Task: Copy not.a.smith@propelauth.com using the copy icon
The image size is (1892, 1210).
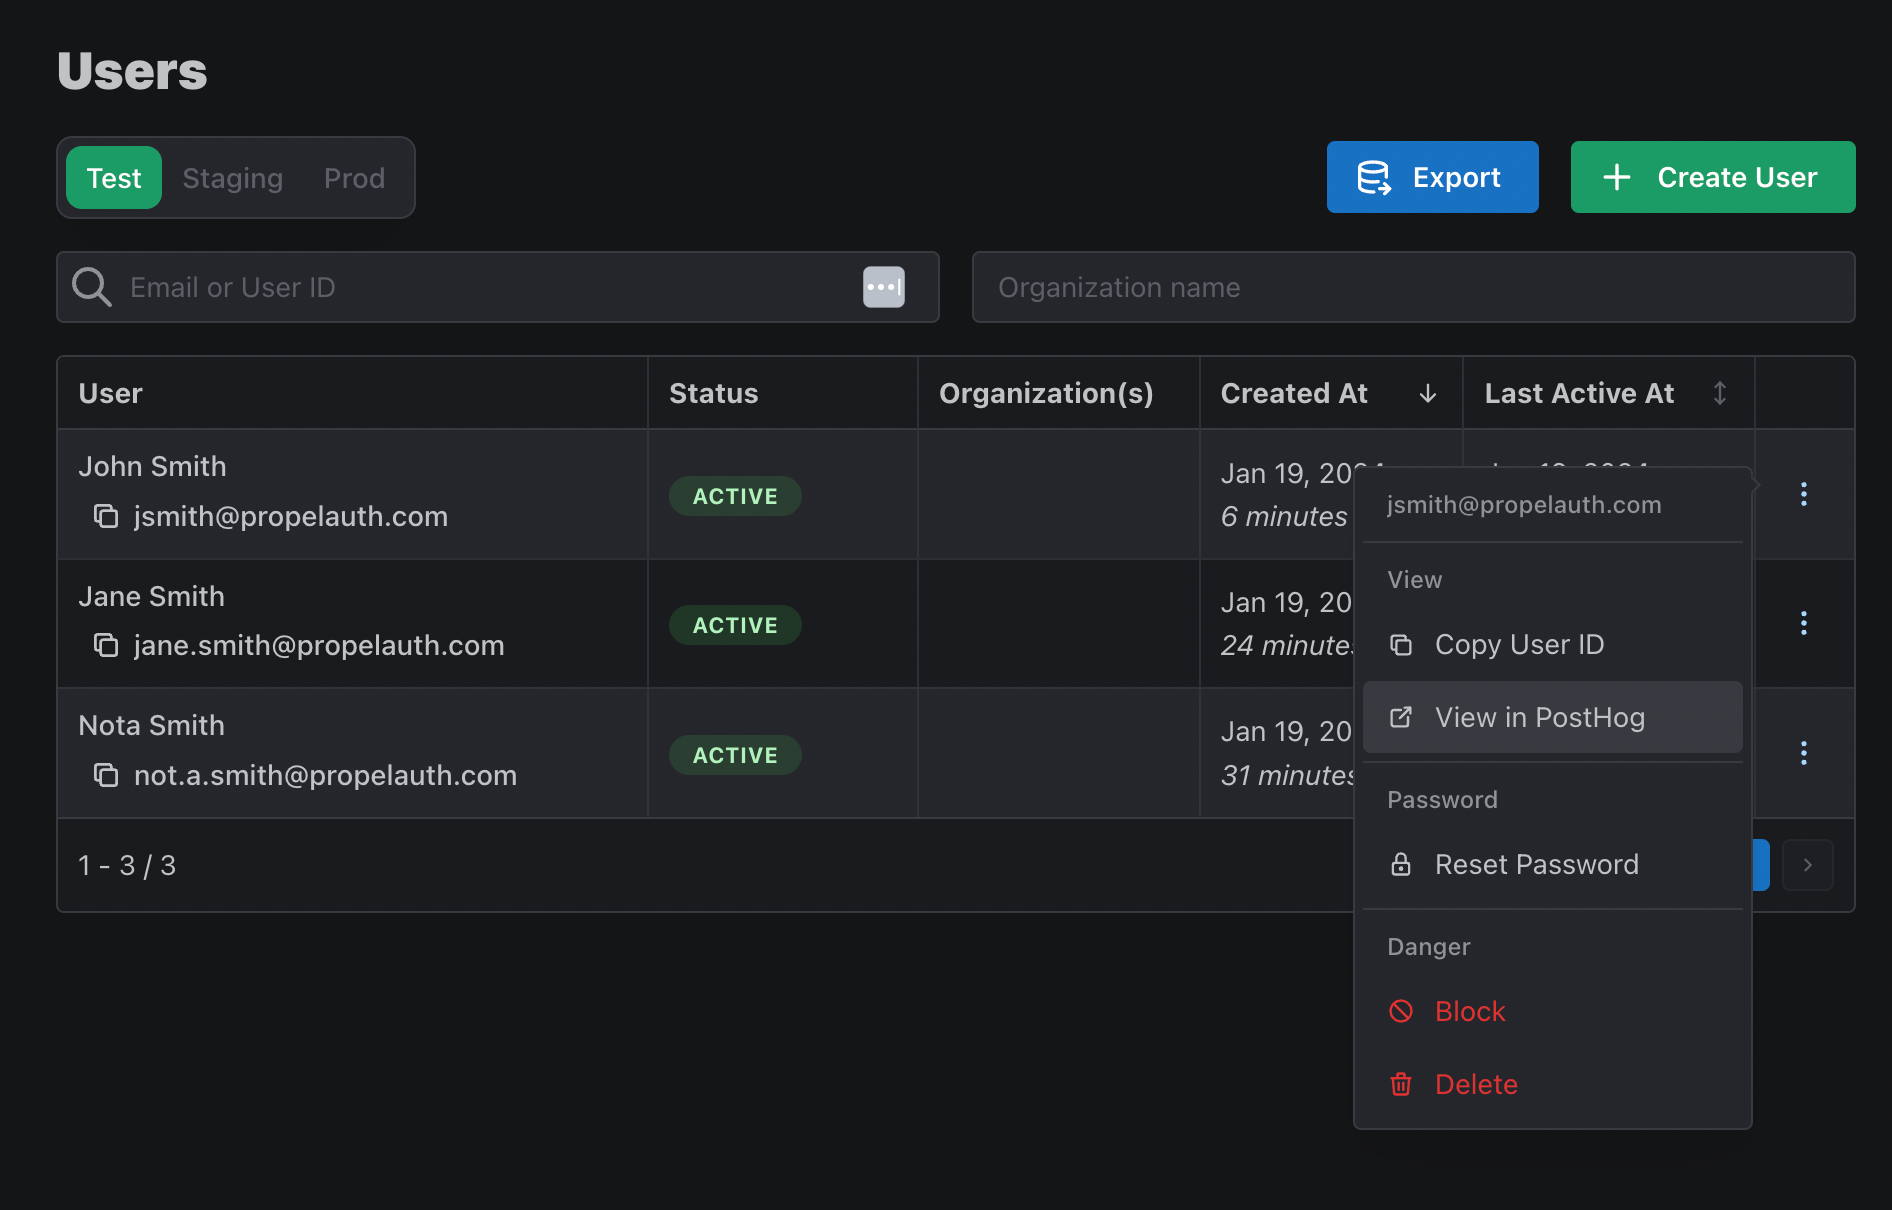Action: pos(106,775)
